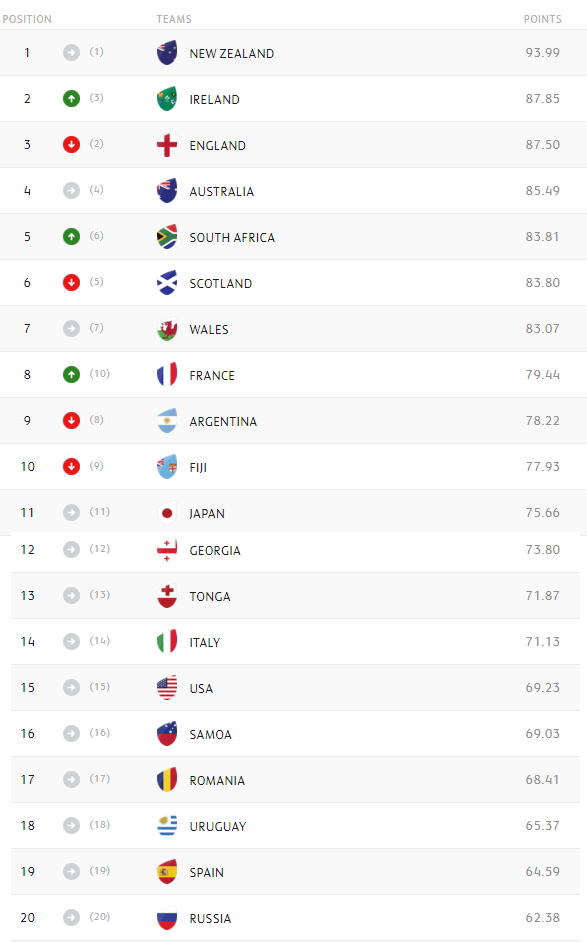Open the ROMANIA team link
This screenshot has height=942, width=587.
click(x=217, y=780)
